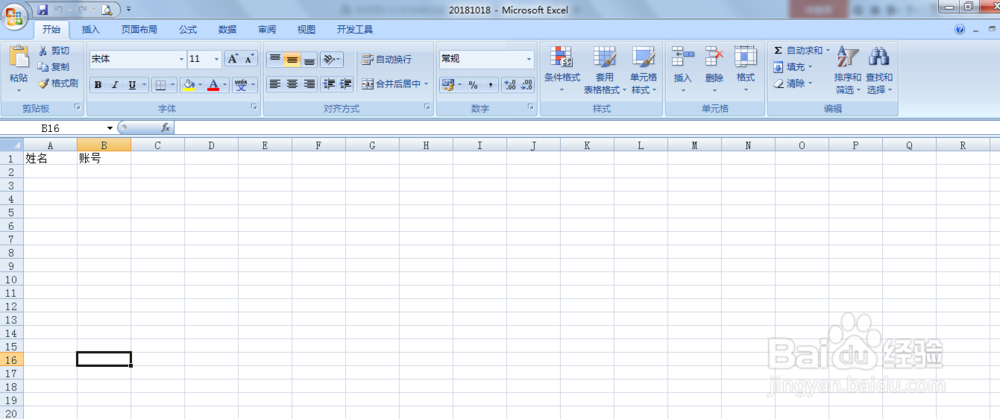Viewport: 1000px width, 419px height.
Task: Increase font size with the large A
Action: [x=233, y=59]
